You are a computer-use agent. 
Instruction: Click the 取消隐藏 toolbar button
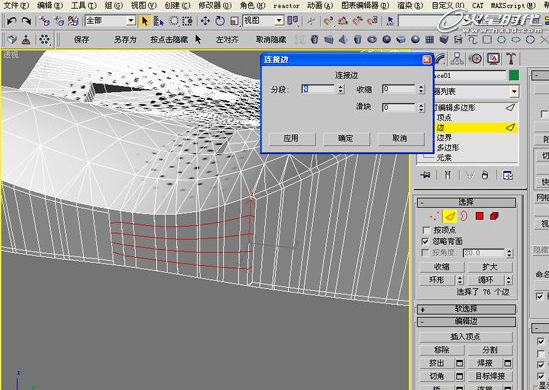click(271, 40)
